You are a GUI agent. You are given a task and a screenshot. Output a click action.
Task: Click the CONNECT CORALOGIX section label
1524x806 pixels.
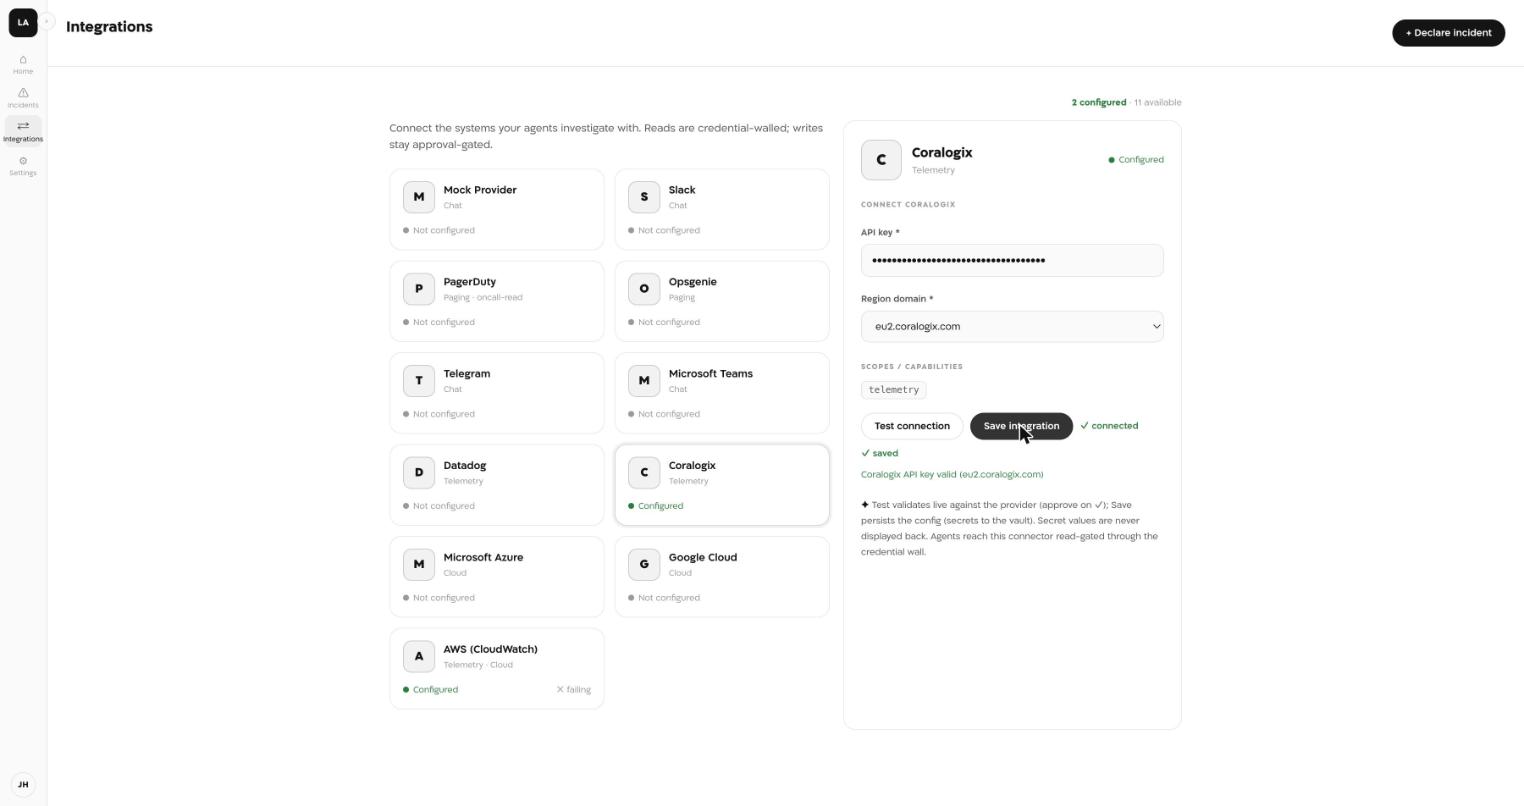[908, 205]
